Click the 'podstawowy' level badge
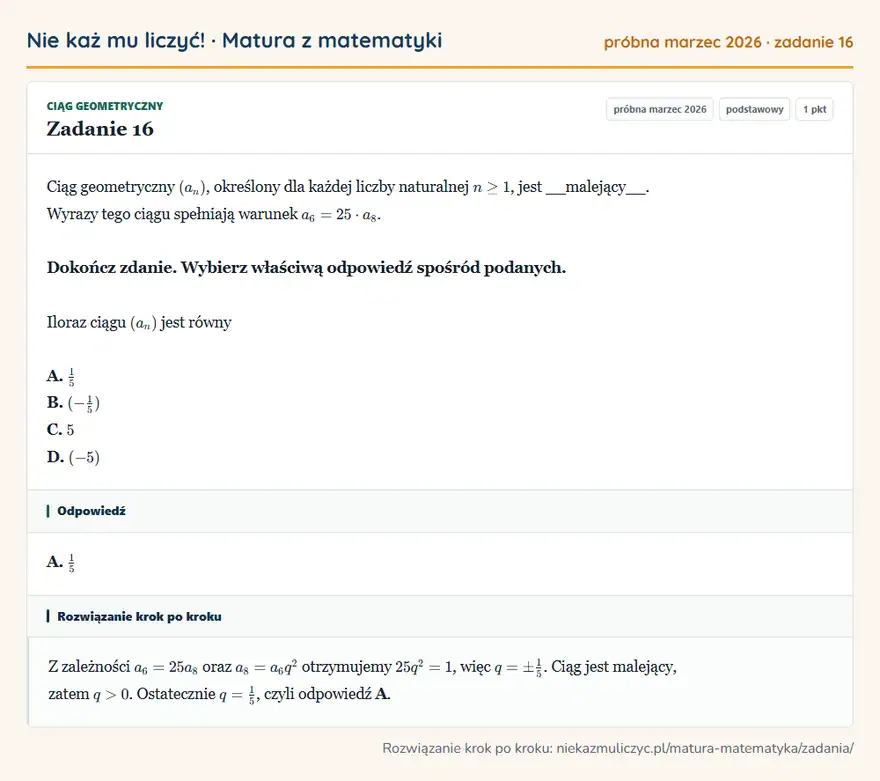 coord(754,109)
